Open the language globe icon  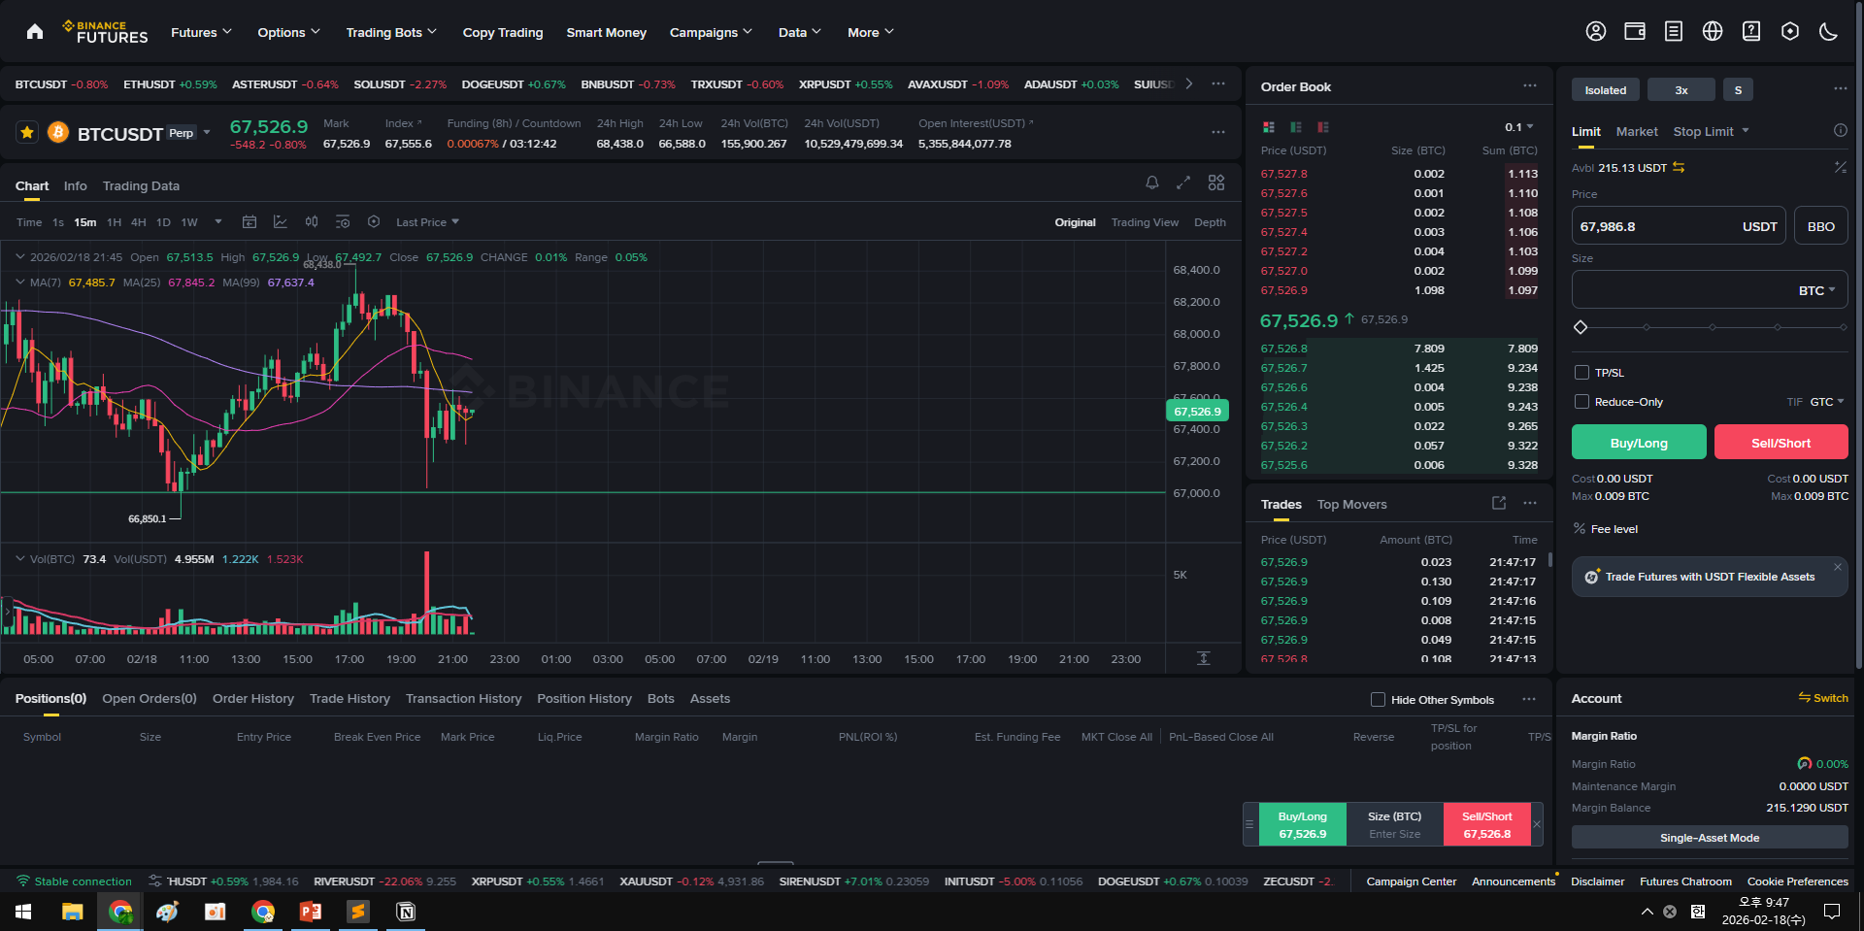(x=1713, y=32)
